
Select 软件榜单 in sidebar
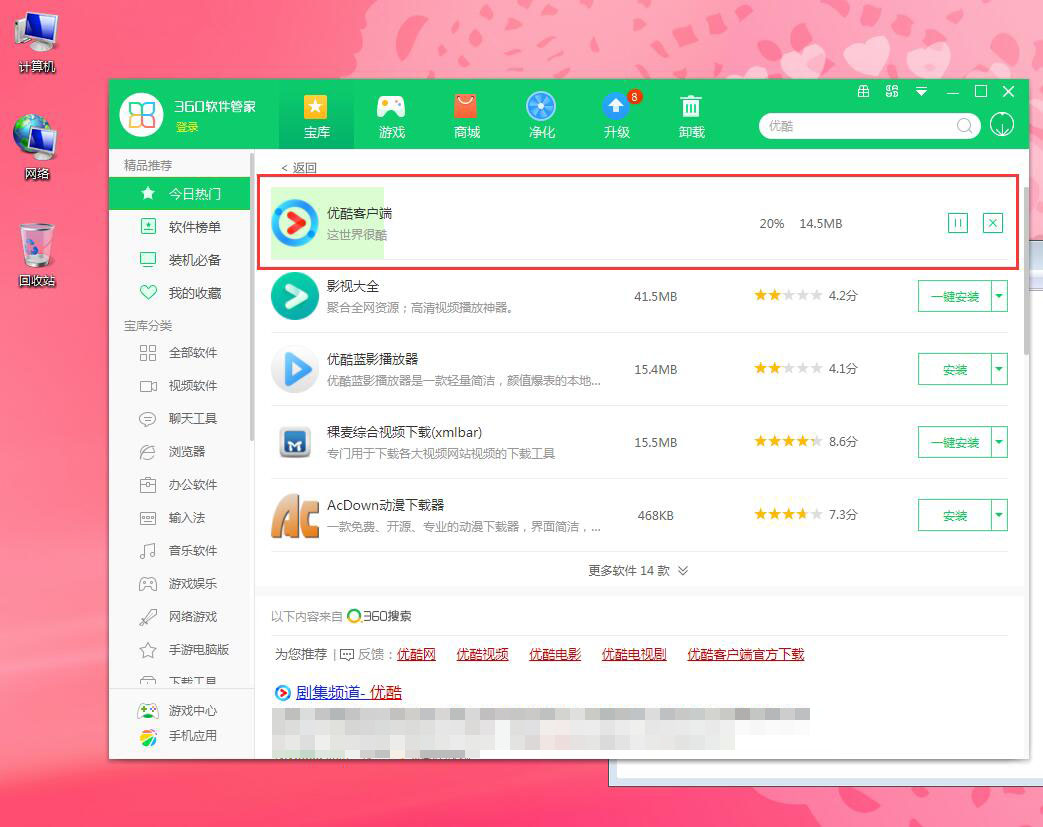click(x=180, y=227)
